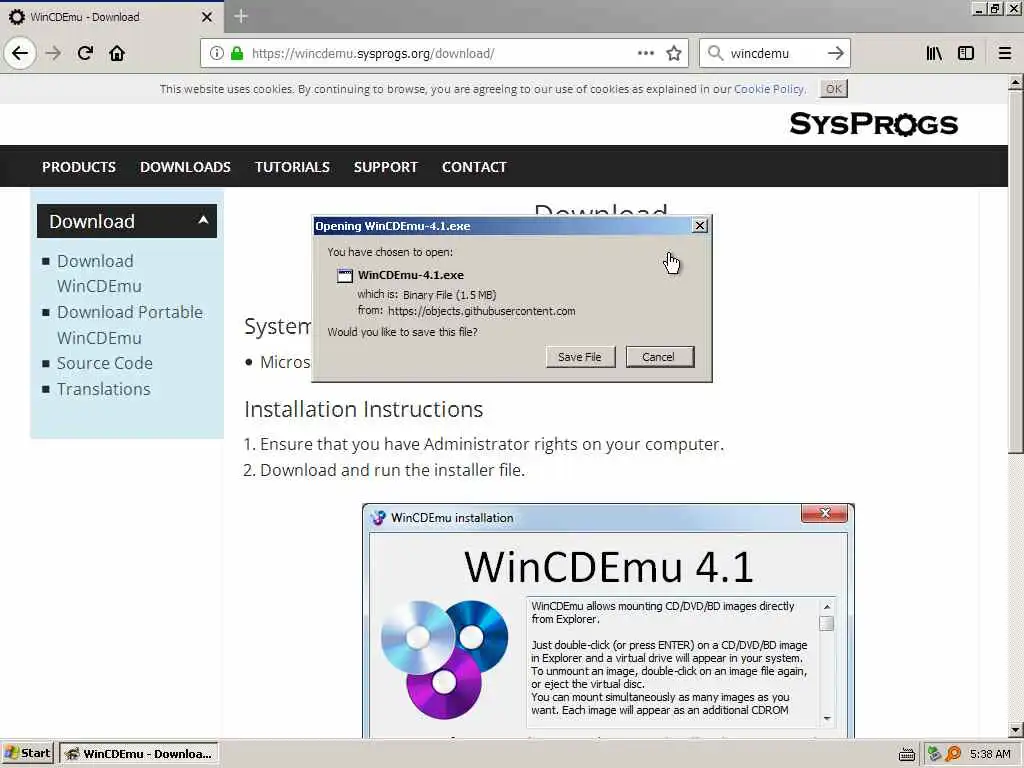Image resolution: width=1024 pixels, height=768 pixels.
Task: Click the SysProgs logo
Action: (873, 124)
